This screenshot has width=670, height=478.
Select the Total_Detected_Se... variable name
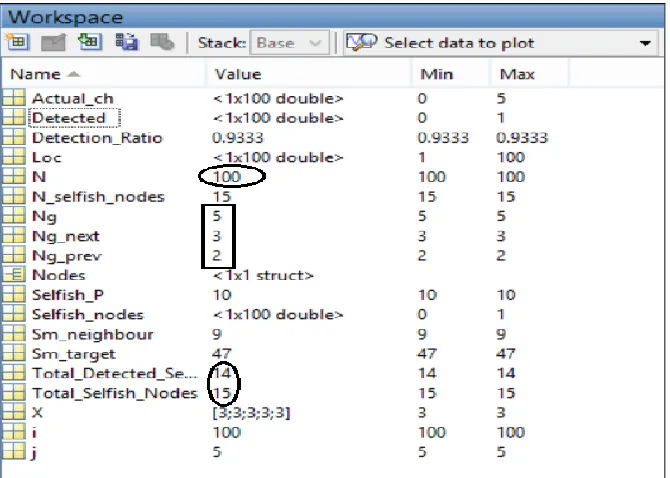[115, 374]
